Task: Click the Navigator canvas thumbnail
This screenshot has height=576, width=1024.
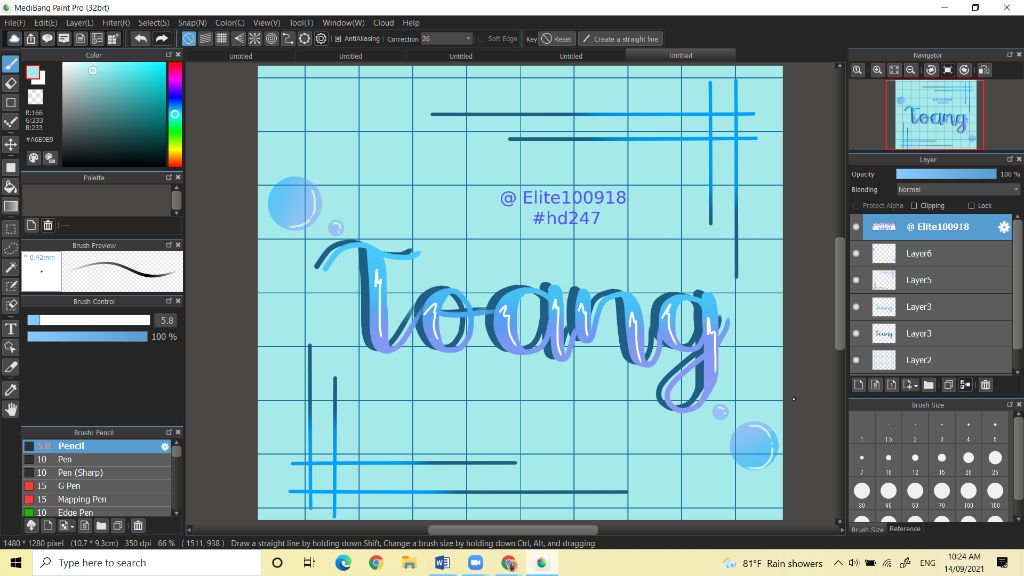Action: click(x=935, y=115)
